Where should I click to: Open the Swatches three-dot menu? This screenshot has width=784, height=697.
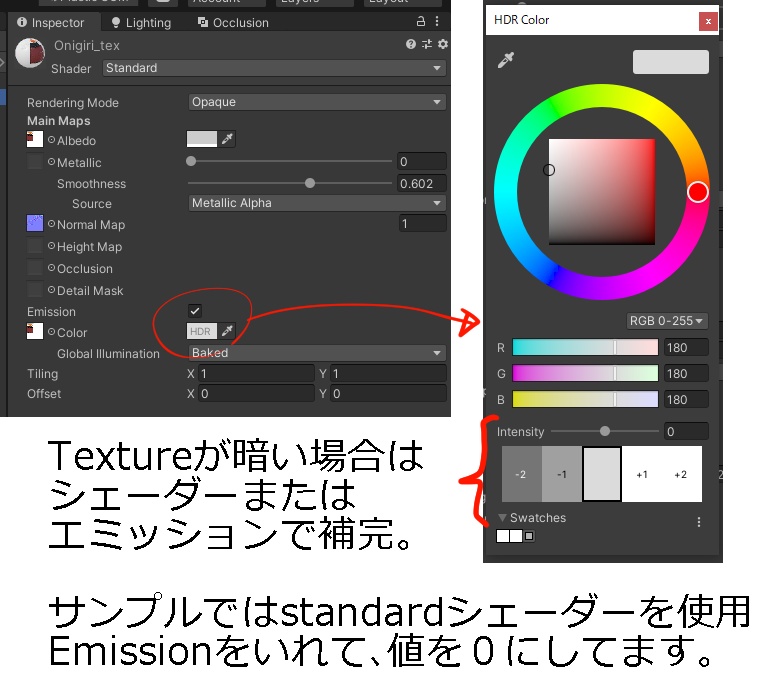point(698,522)
